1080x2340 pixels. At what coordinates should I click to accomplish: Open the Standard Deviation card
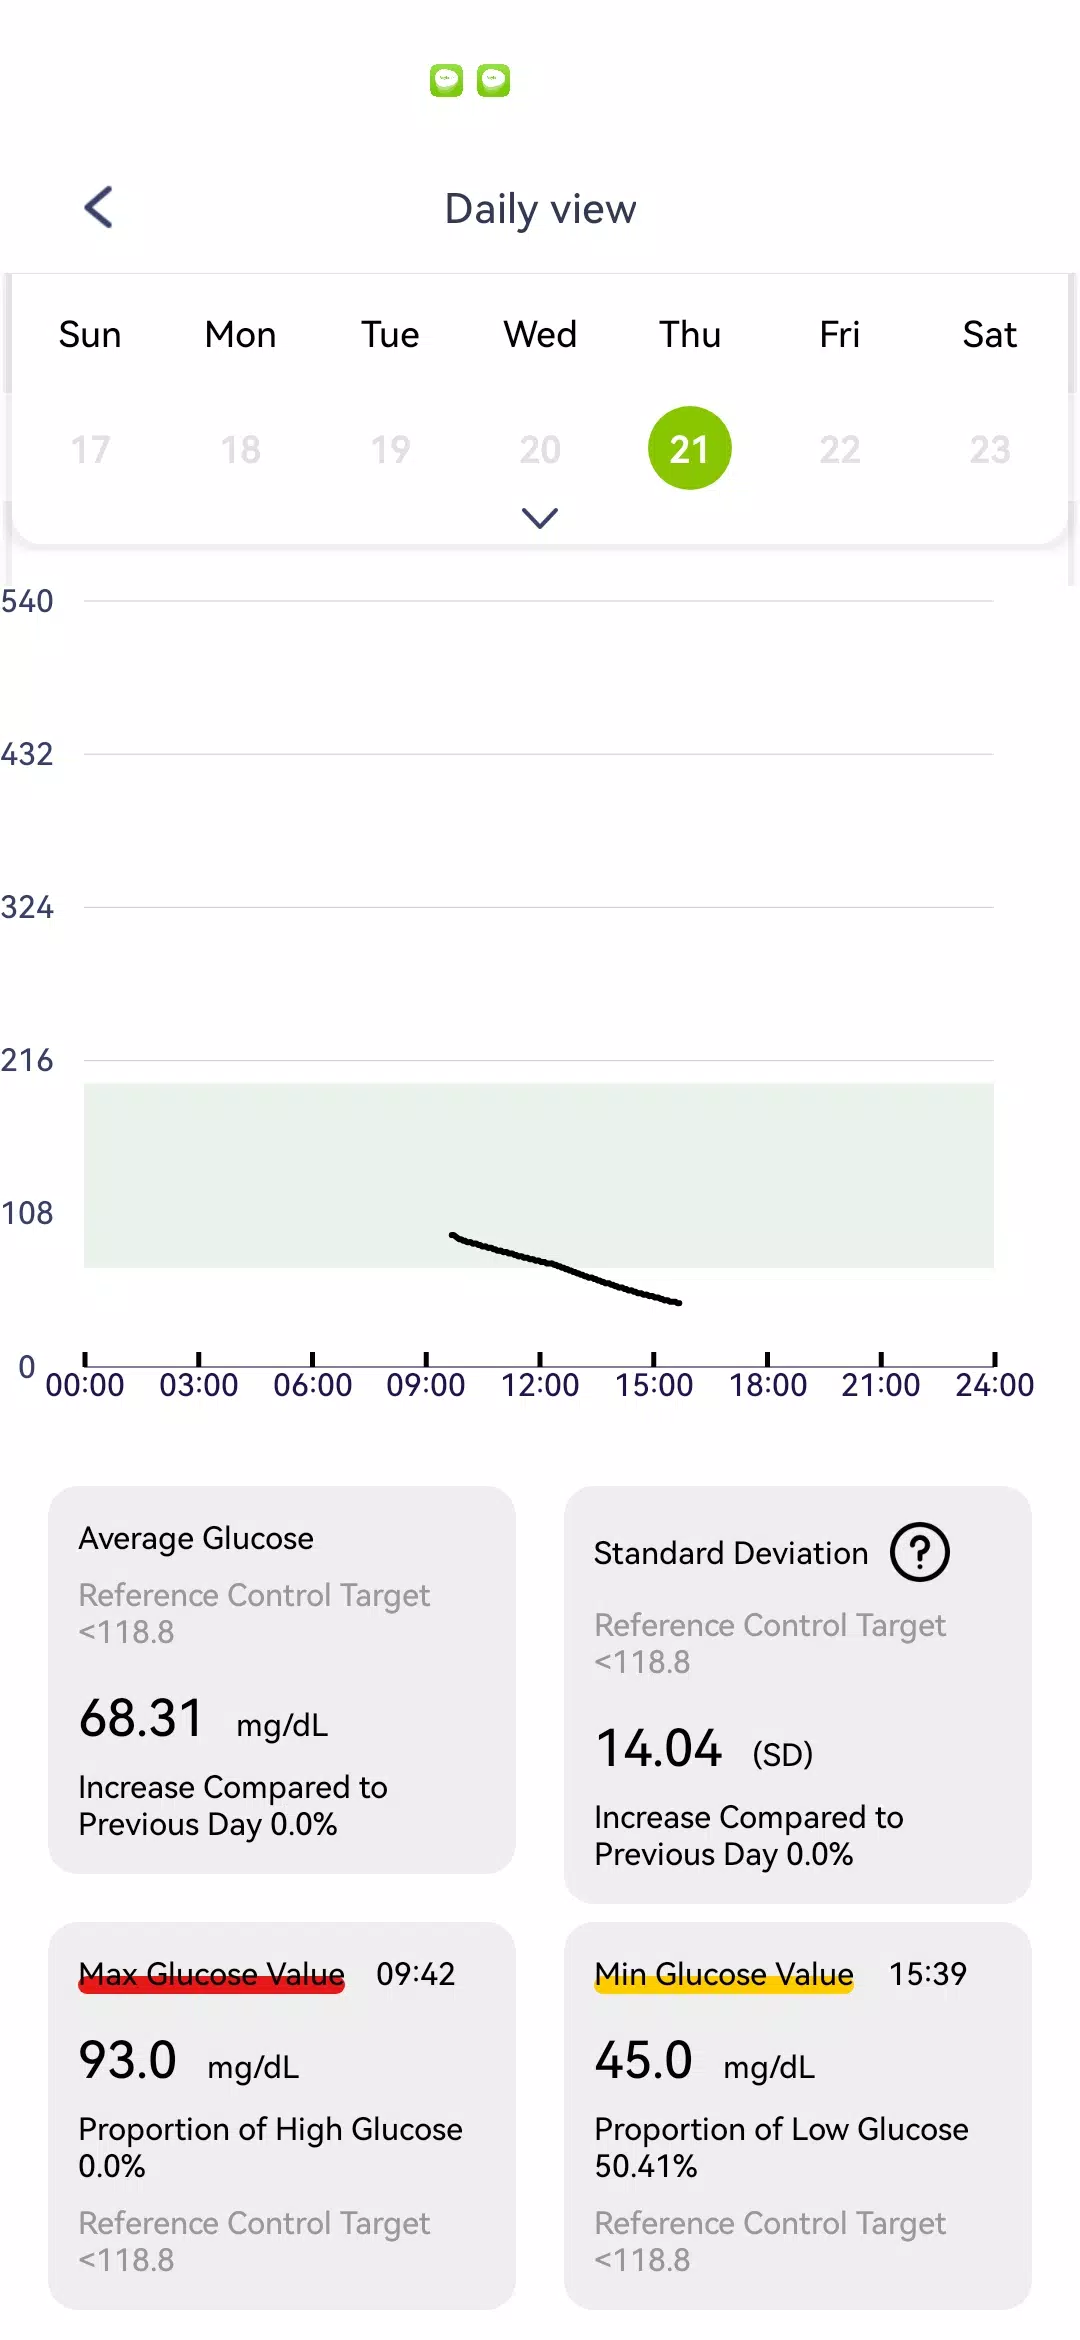tap(798, 1695)
